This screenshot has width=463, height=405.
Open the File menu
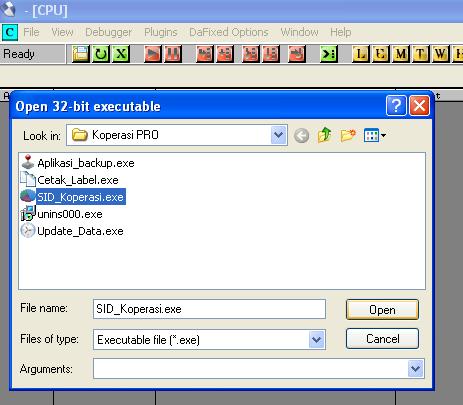coord(31,32)
